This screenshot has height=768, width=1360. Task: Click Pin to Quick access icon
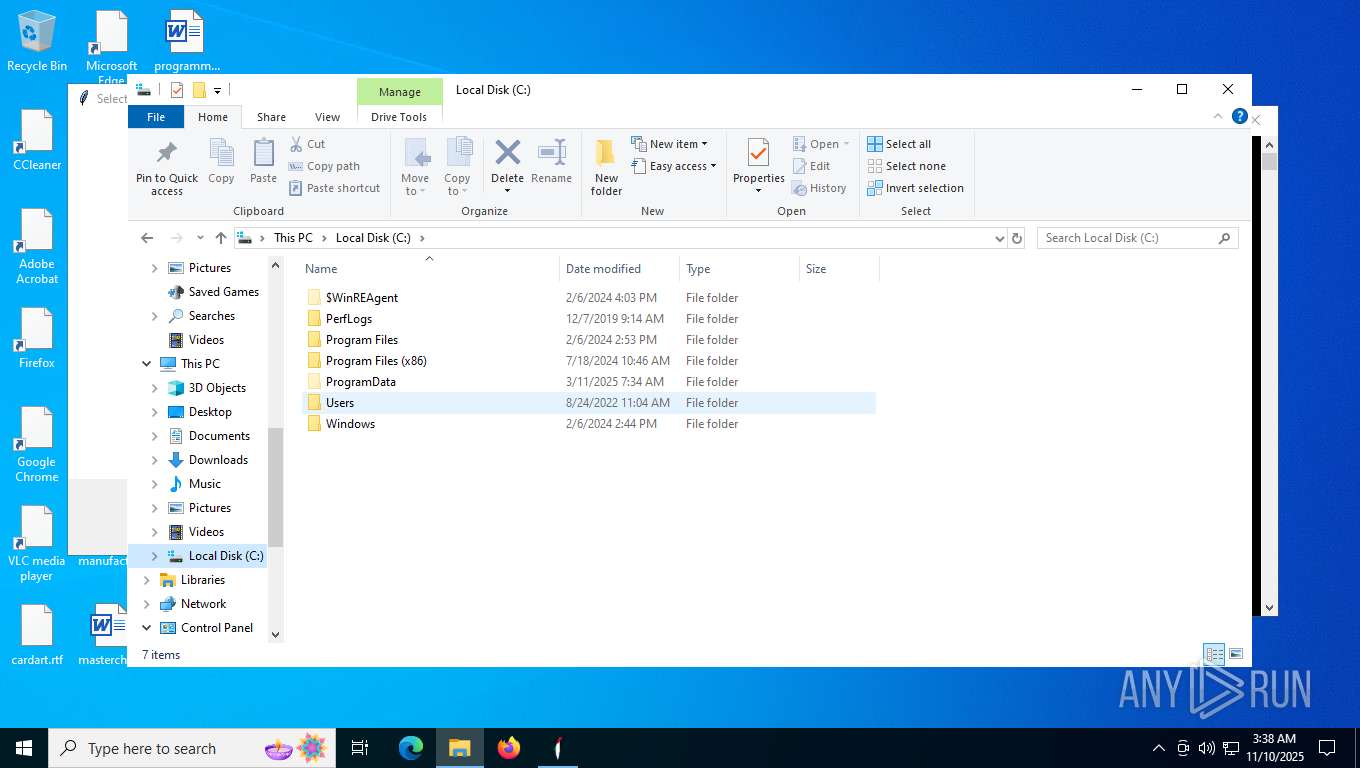tap(167, 153)
